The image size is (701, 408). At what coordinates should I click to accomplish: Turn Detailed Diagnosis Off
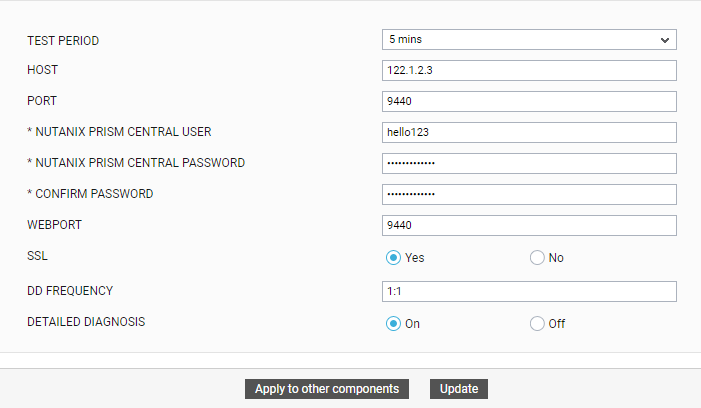(x=537, y=324)
